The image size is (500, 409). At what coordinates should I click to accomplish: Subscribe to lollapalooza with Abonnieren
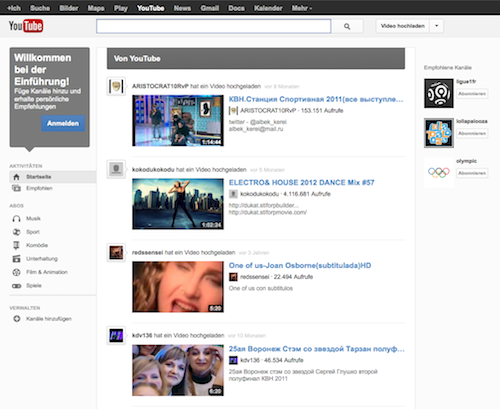(x=472, y=133)
